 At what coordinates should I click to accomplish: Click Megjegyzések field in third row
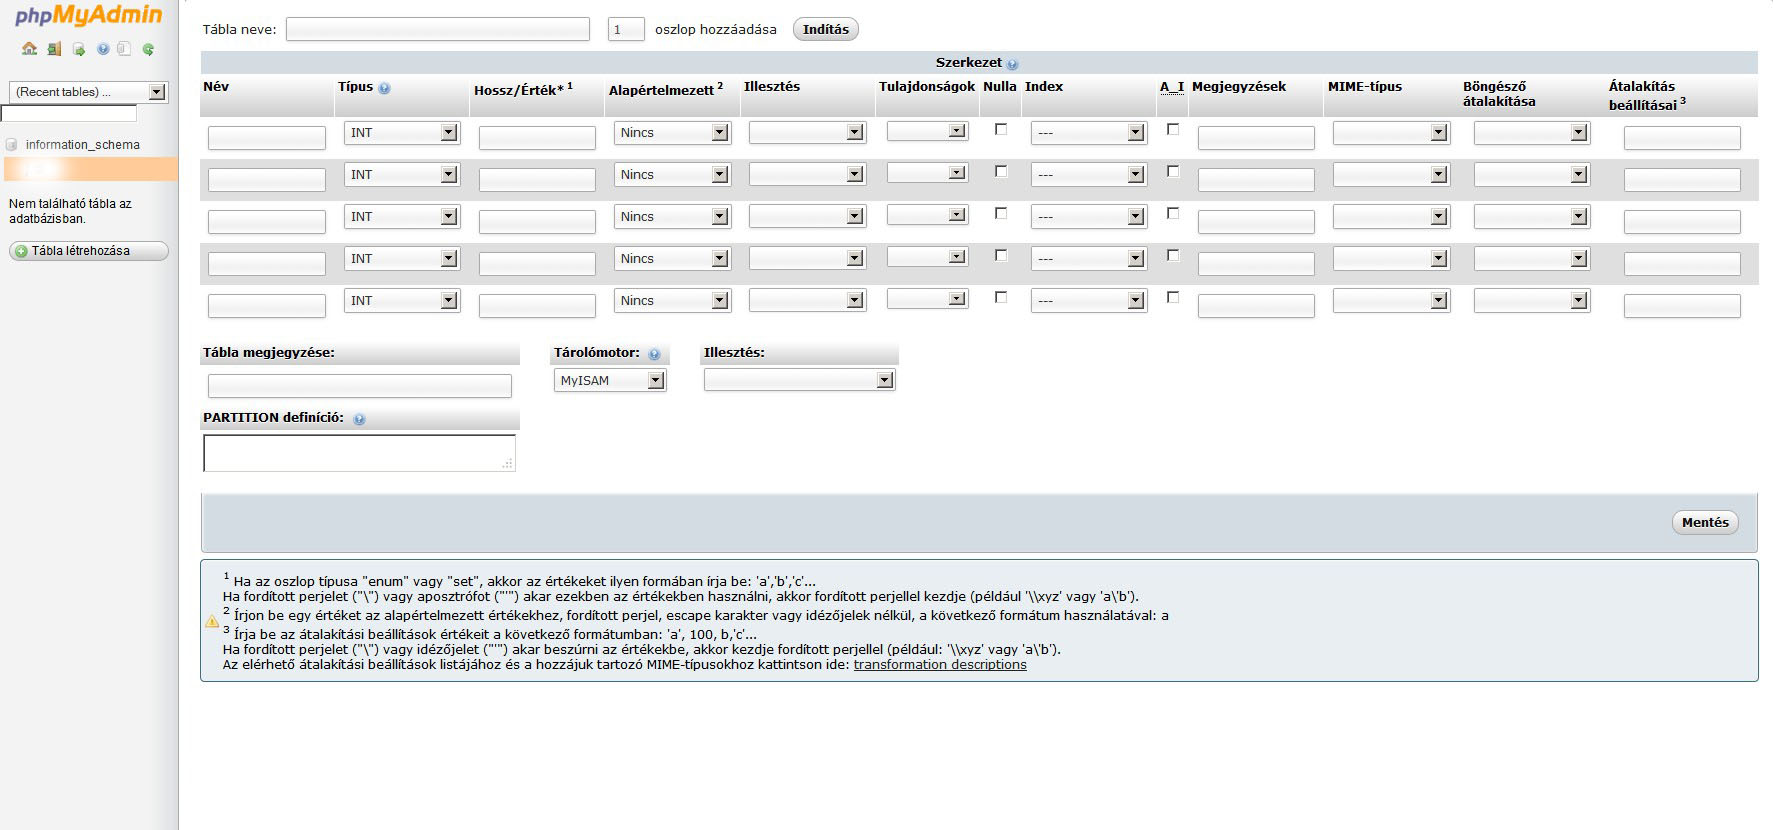[x=1256, y=221]
